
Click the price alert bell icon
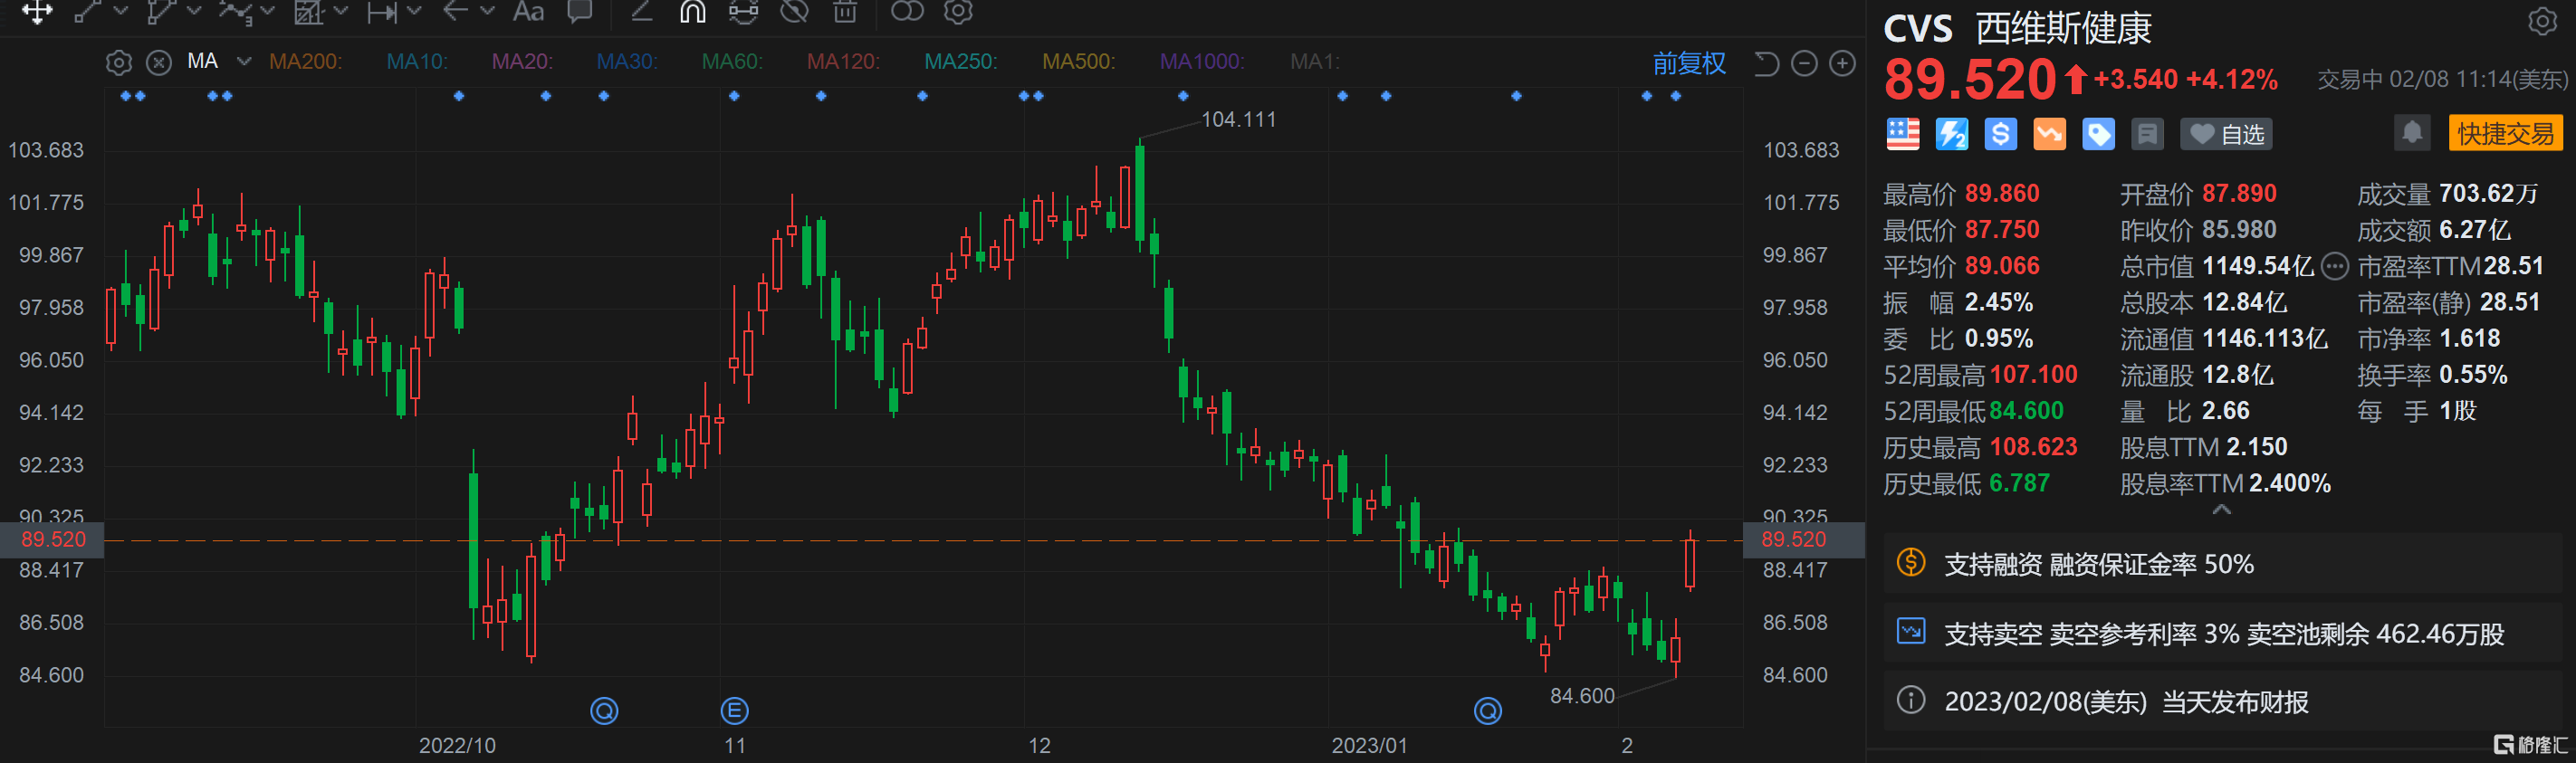pos(2411,133)
